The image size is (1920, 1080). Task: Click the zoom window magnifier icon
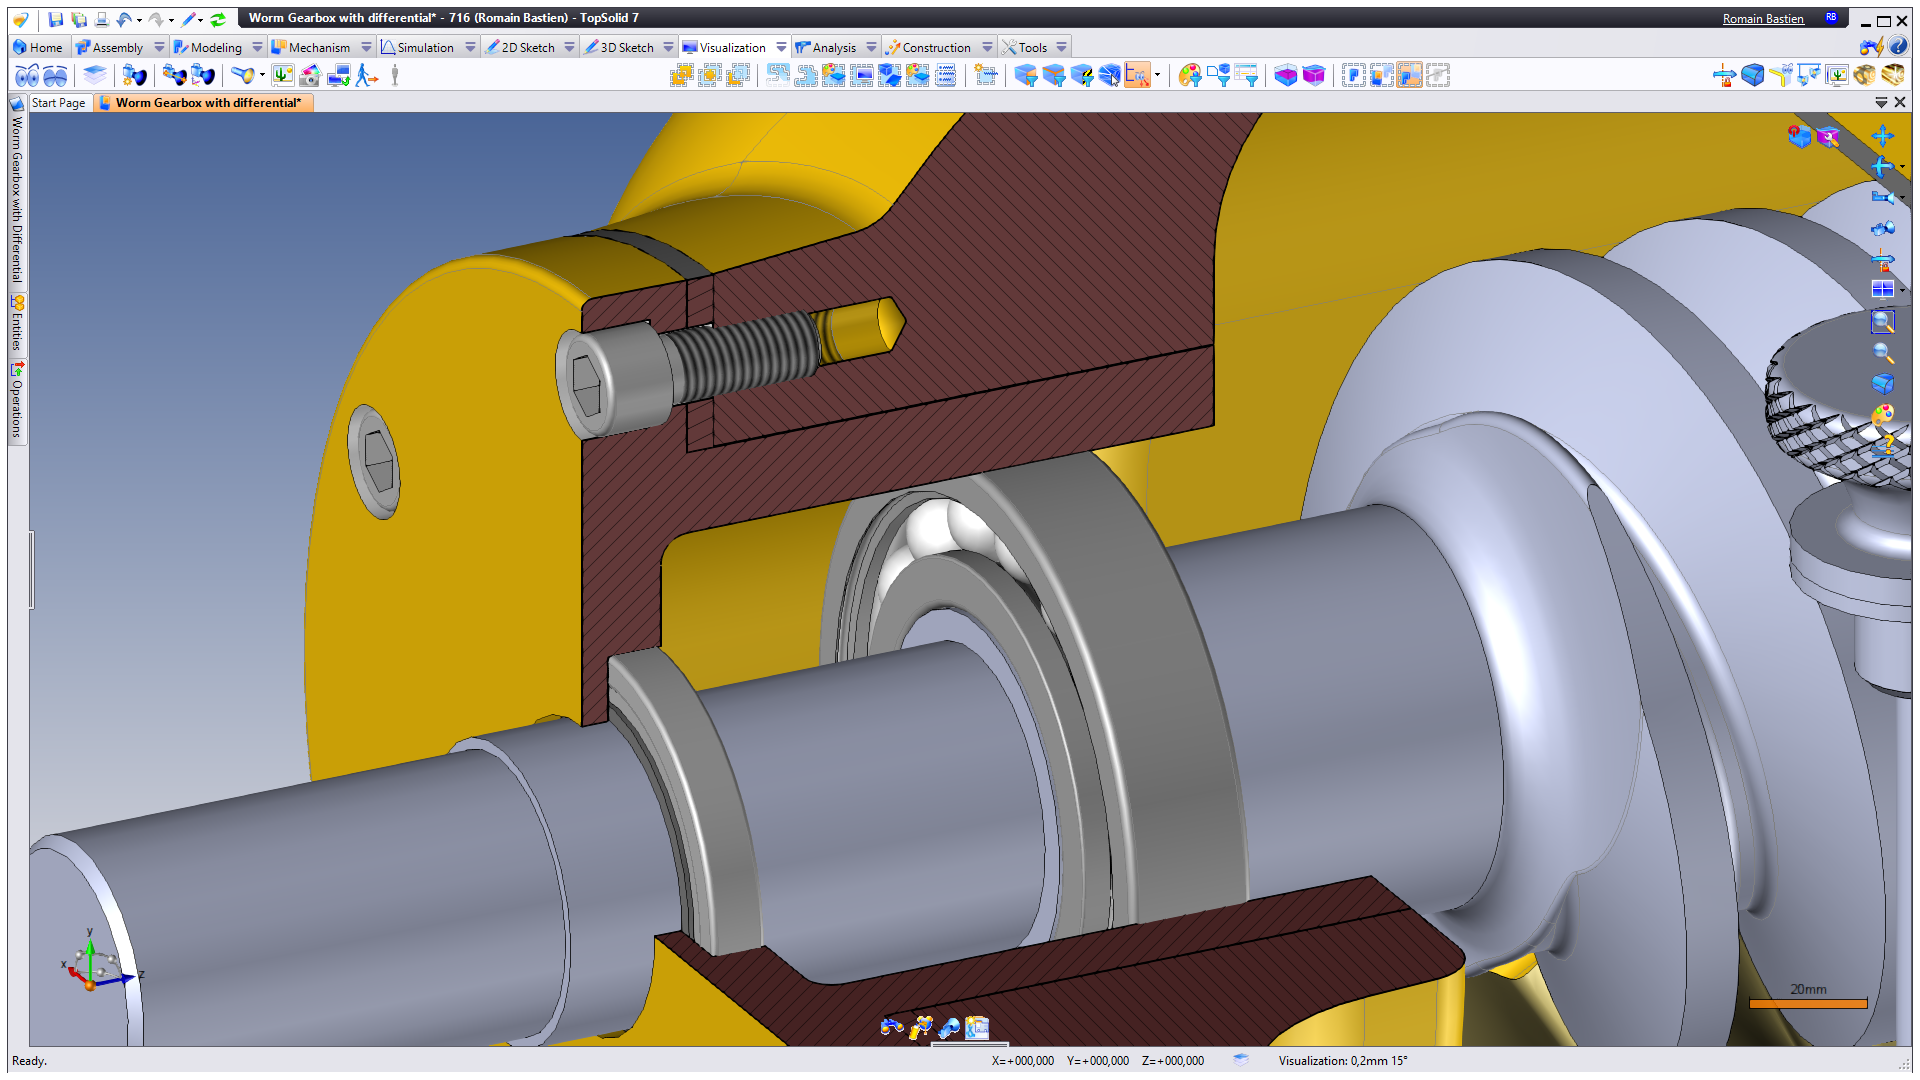(x=1882, y=322)
